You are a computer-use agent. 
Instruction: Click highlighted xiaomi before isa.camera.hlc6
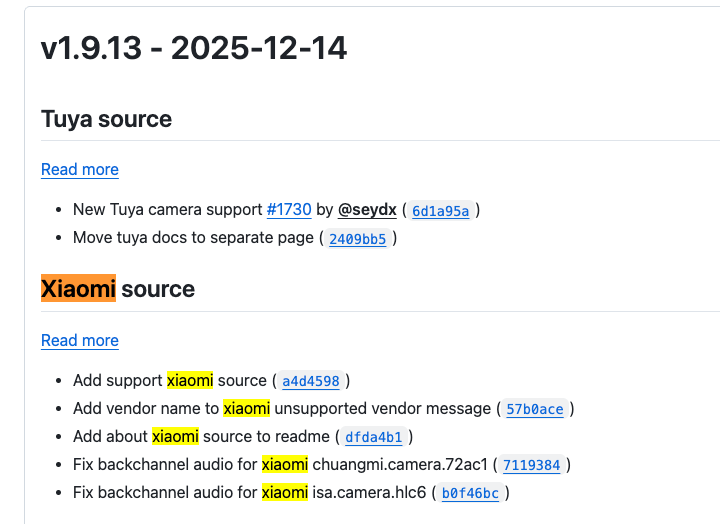pyautogui.click(x=285, y=492)
